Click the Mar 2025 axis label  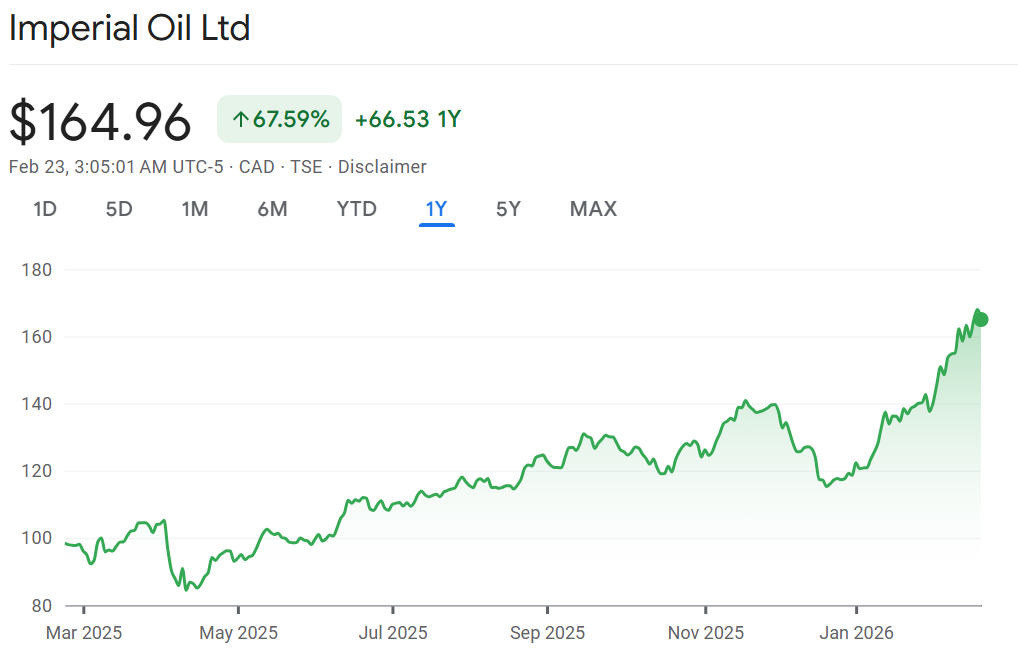click(84, 633)
